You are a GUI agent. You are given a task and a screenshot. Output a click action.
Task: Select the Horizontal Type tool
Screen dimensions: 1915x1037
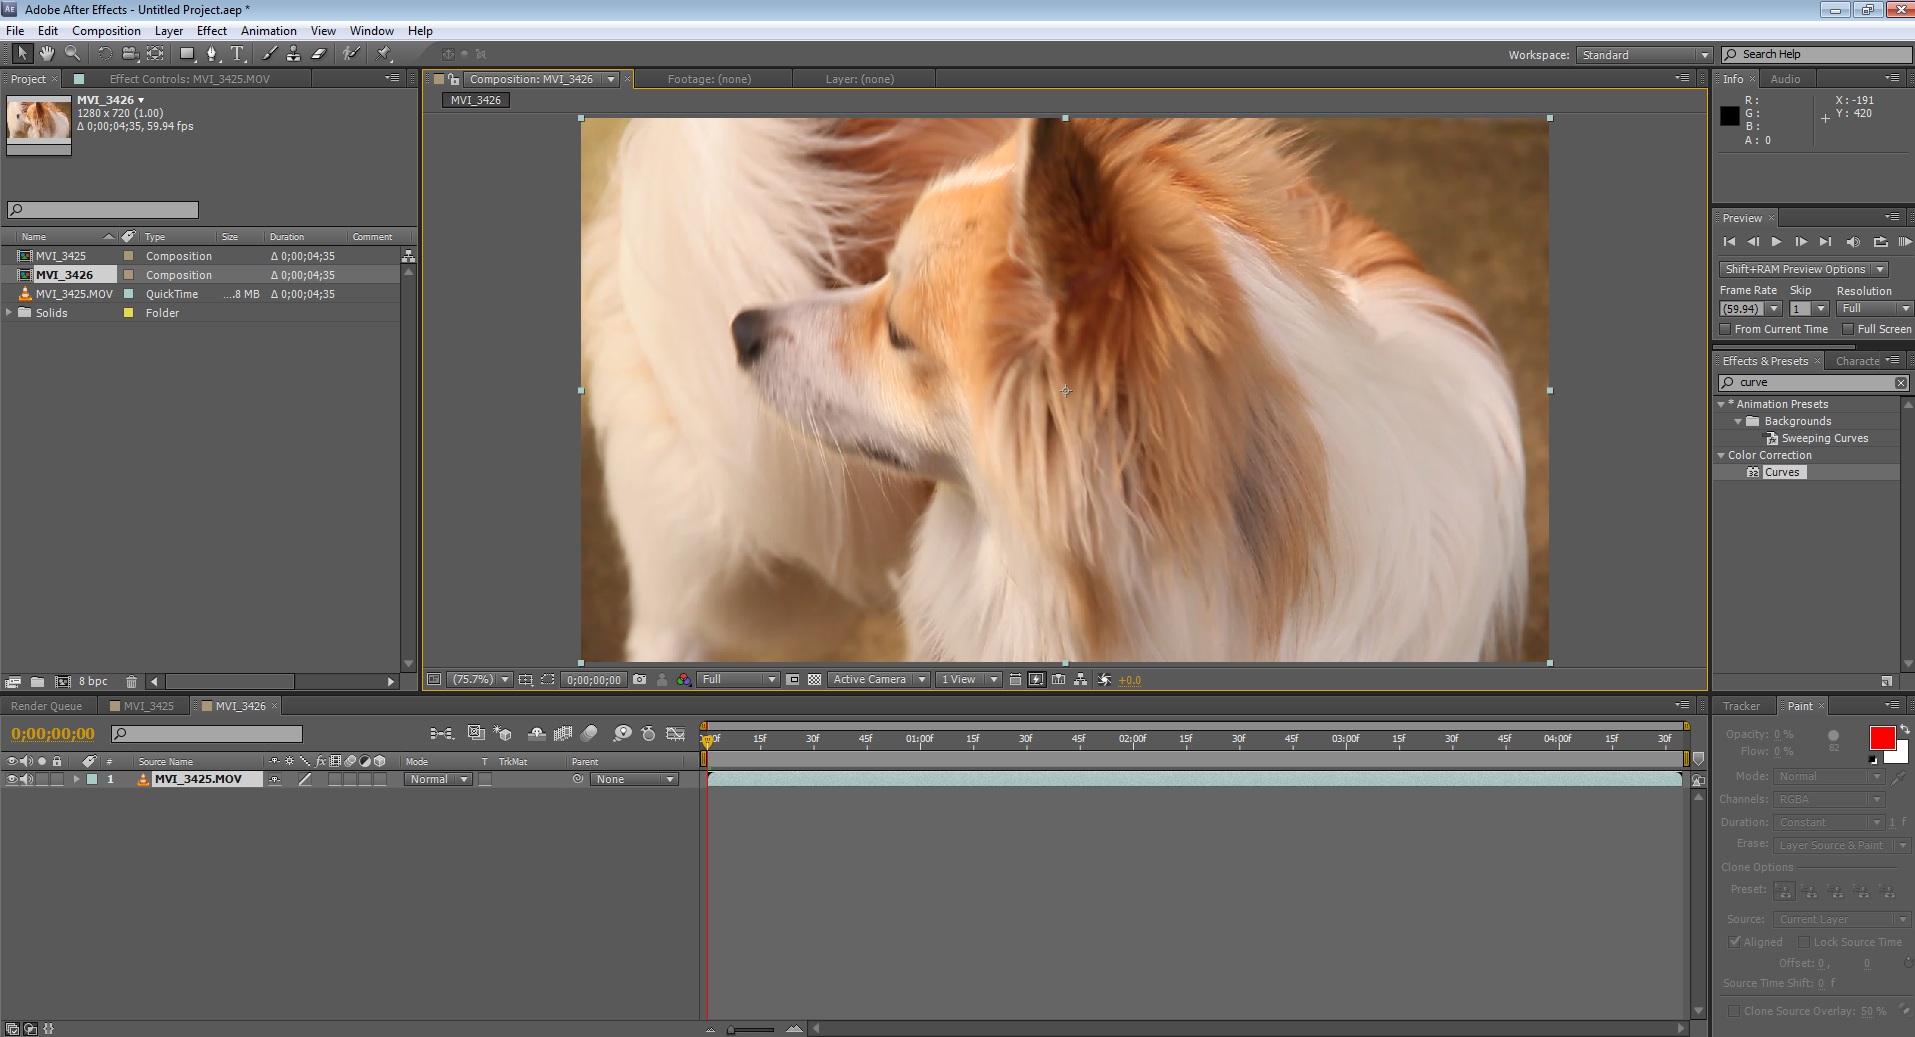[x=237, y=54]
